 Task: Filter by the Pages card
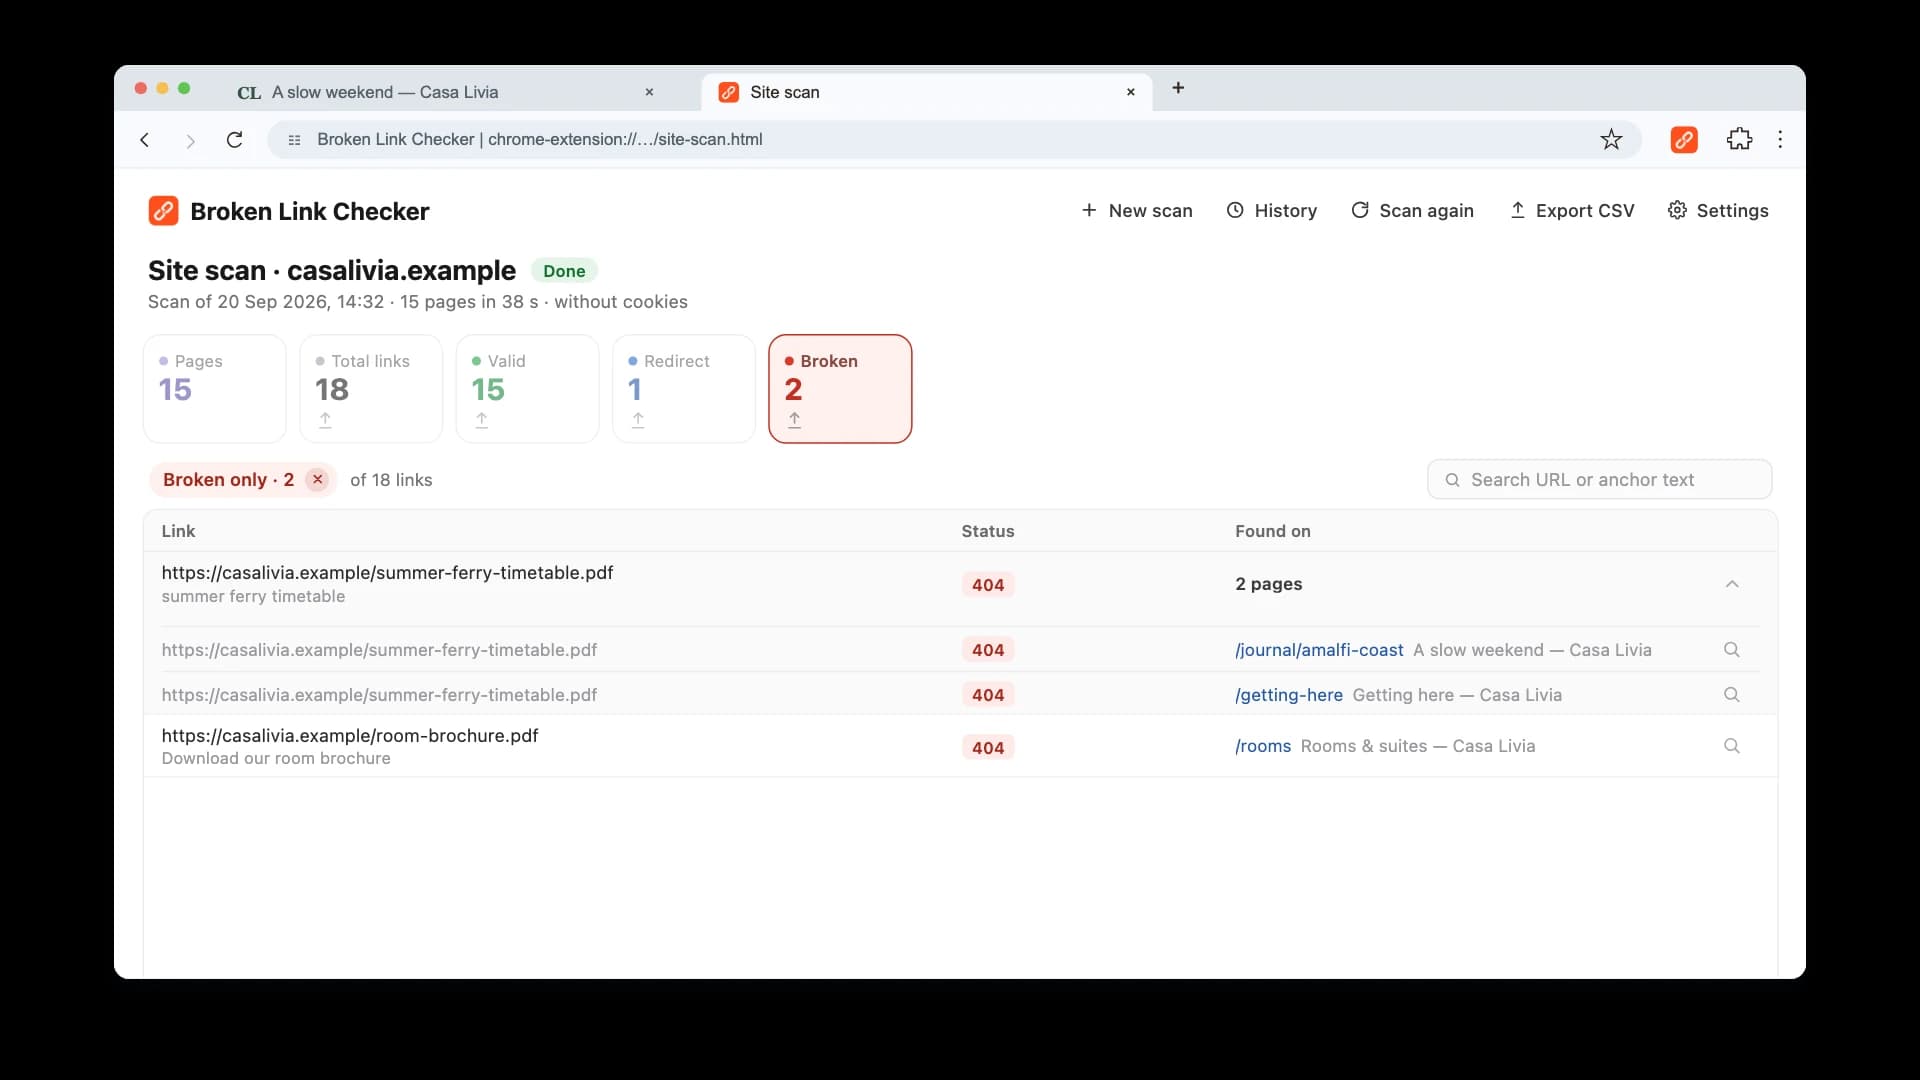coord(215,389)
